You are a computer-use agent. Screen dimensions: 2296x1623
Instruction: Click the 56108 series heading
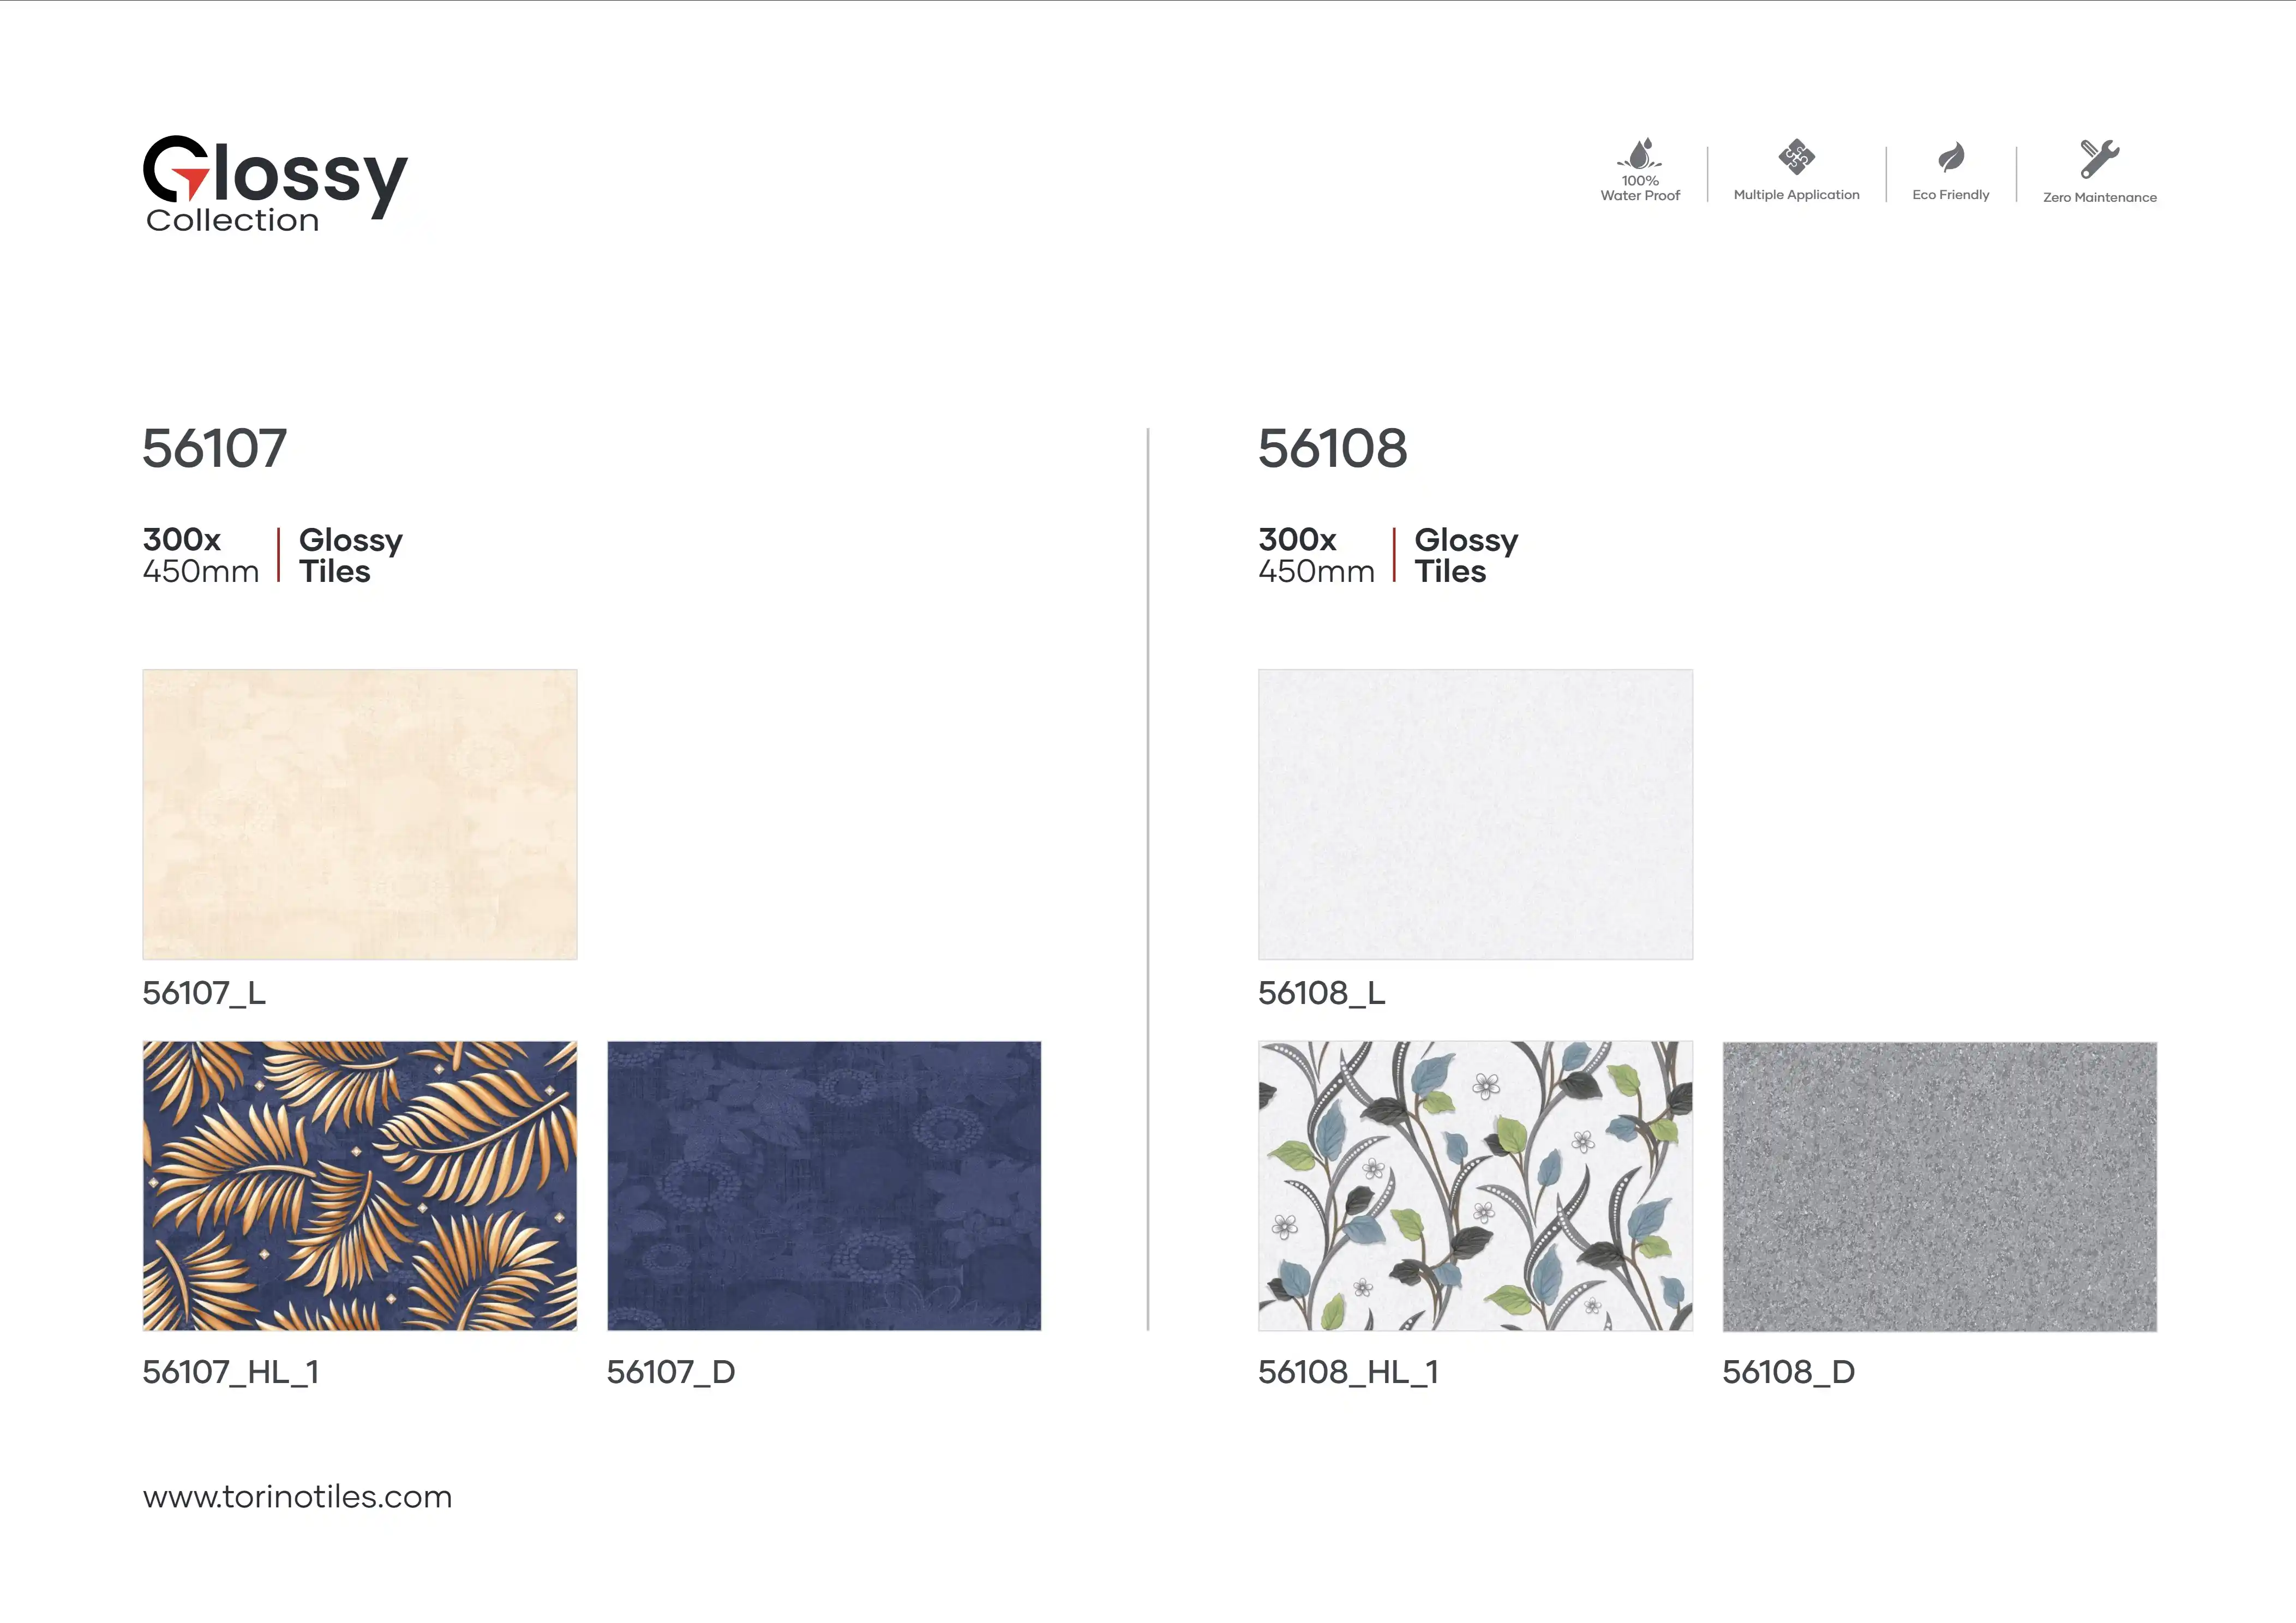pos(1332,448)
